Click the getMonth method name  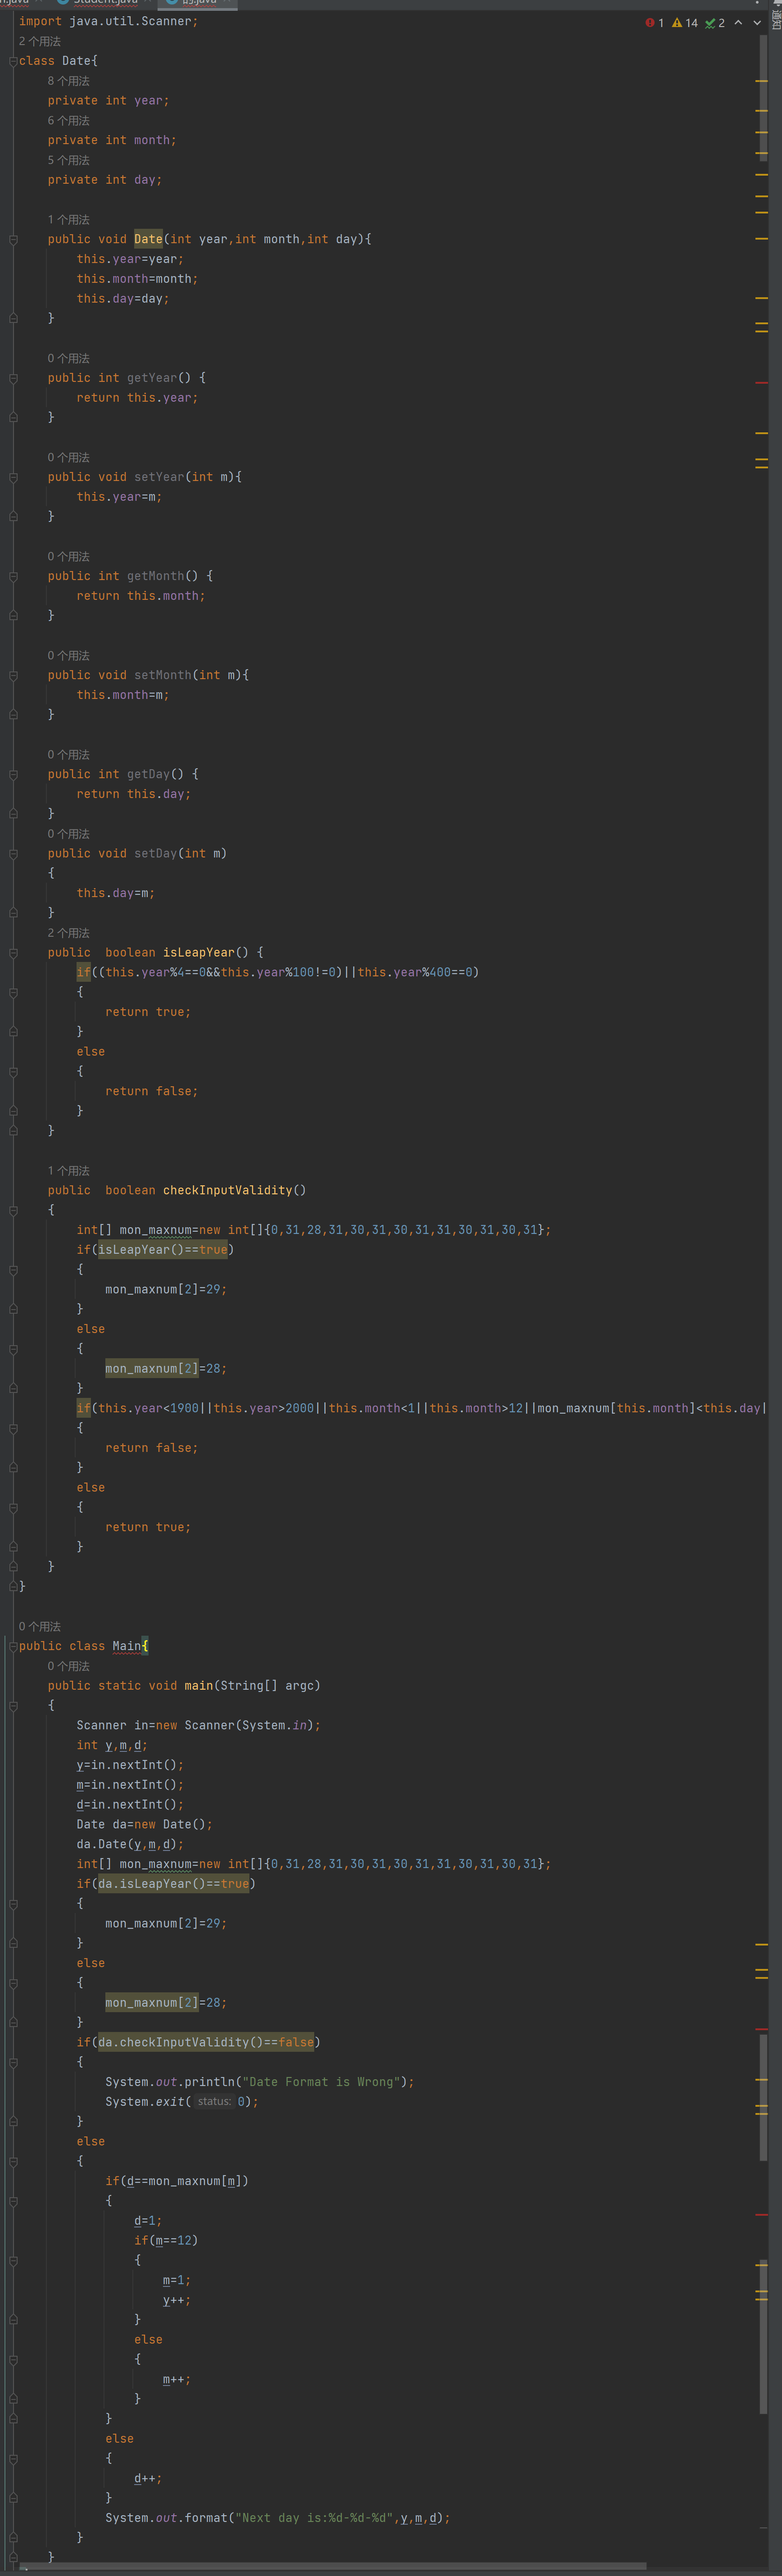pyautogui.click(x=156, y=576)
